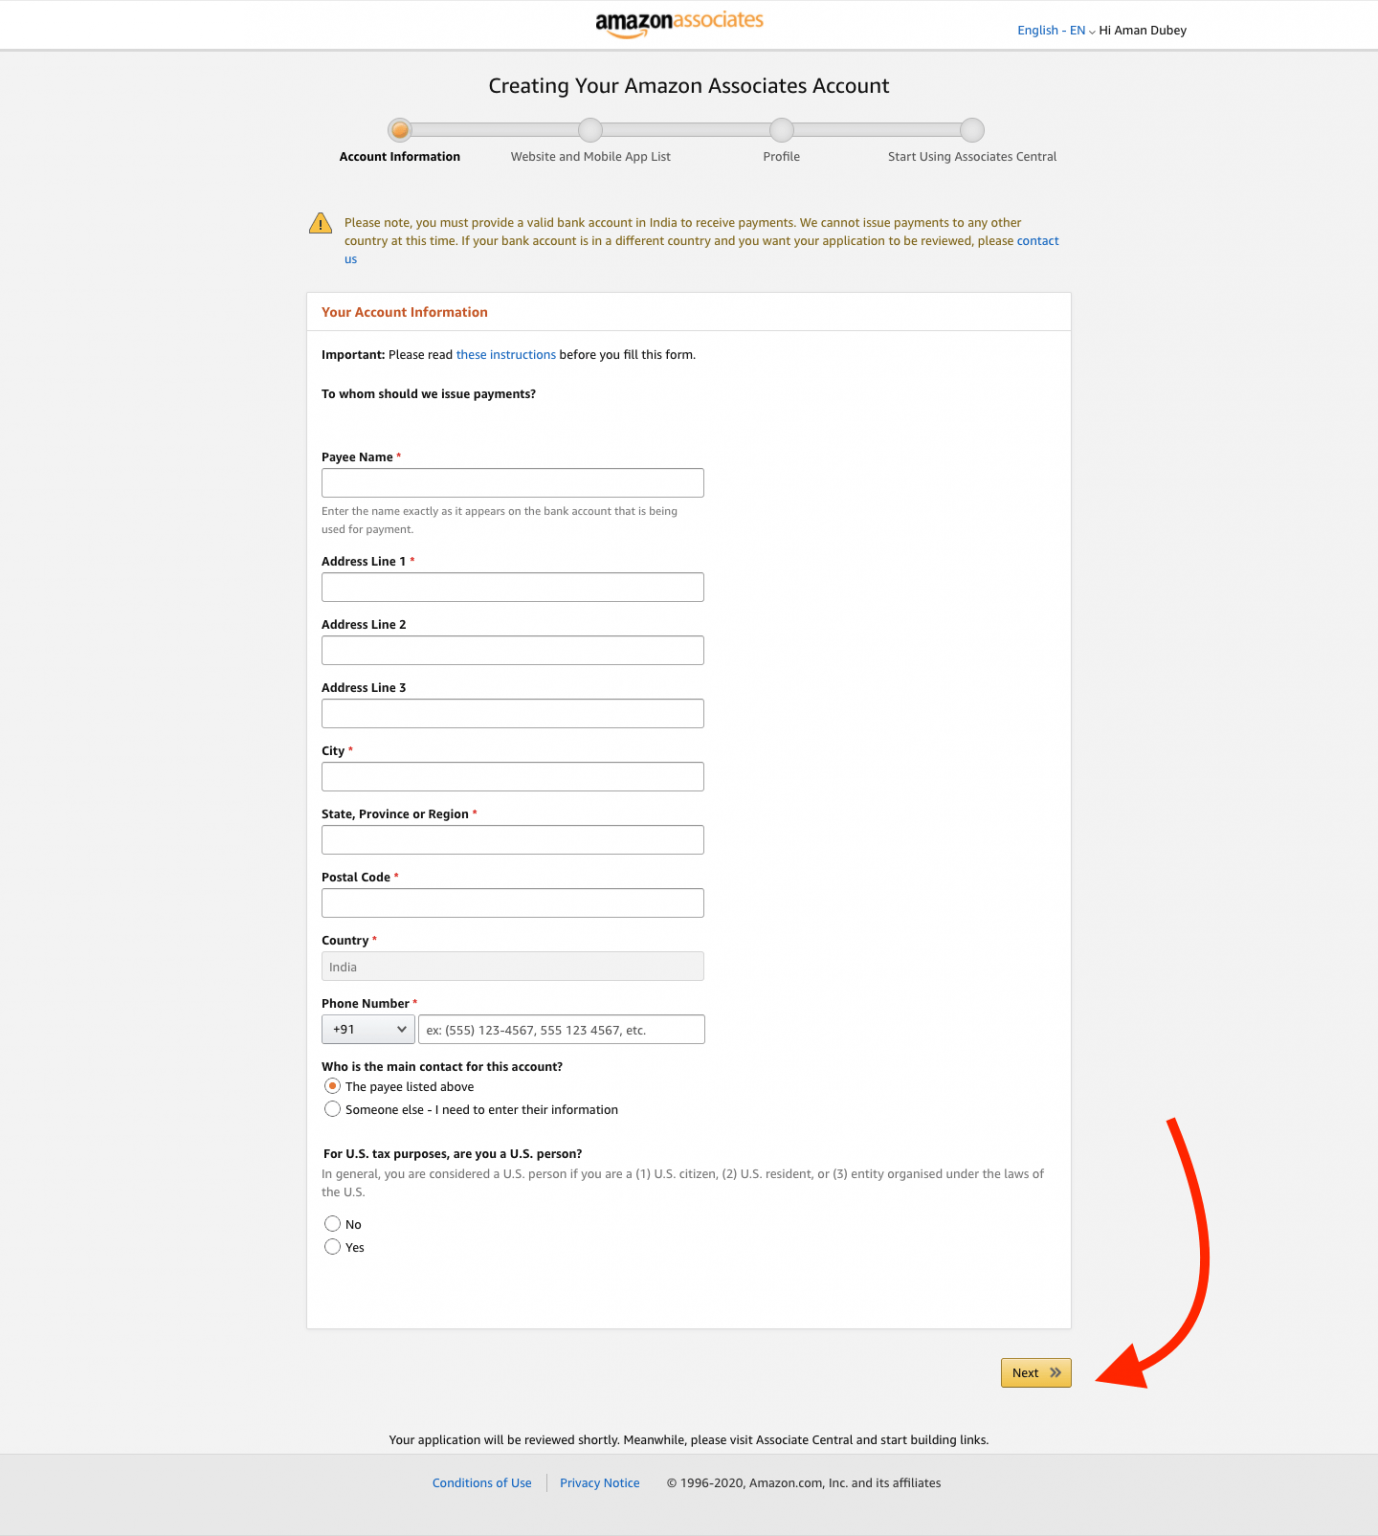
Task: Open Conditions of Use
Action: tap(482, 1483)
